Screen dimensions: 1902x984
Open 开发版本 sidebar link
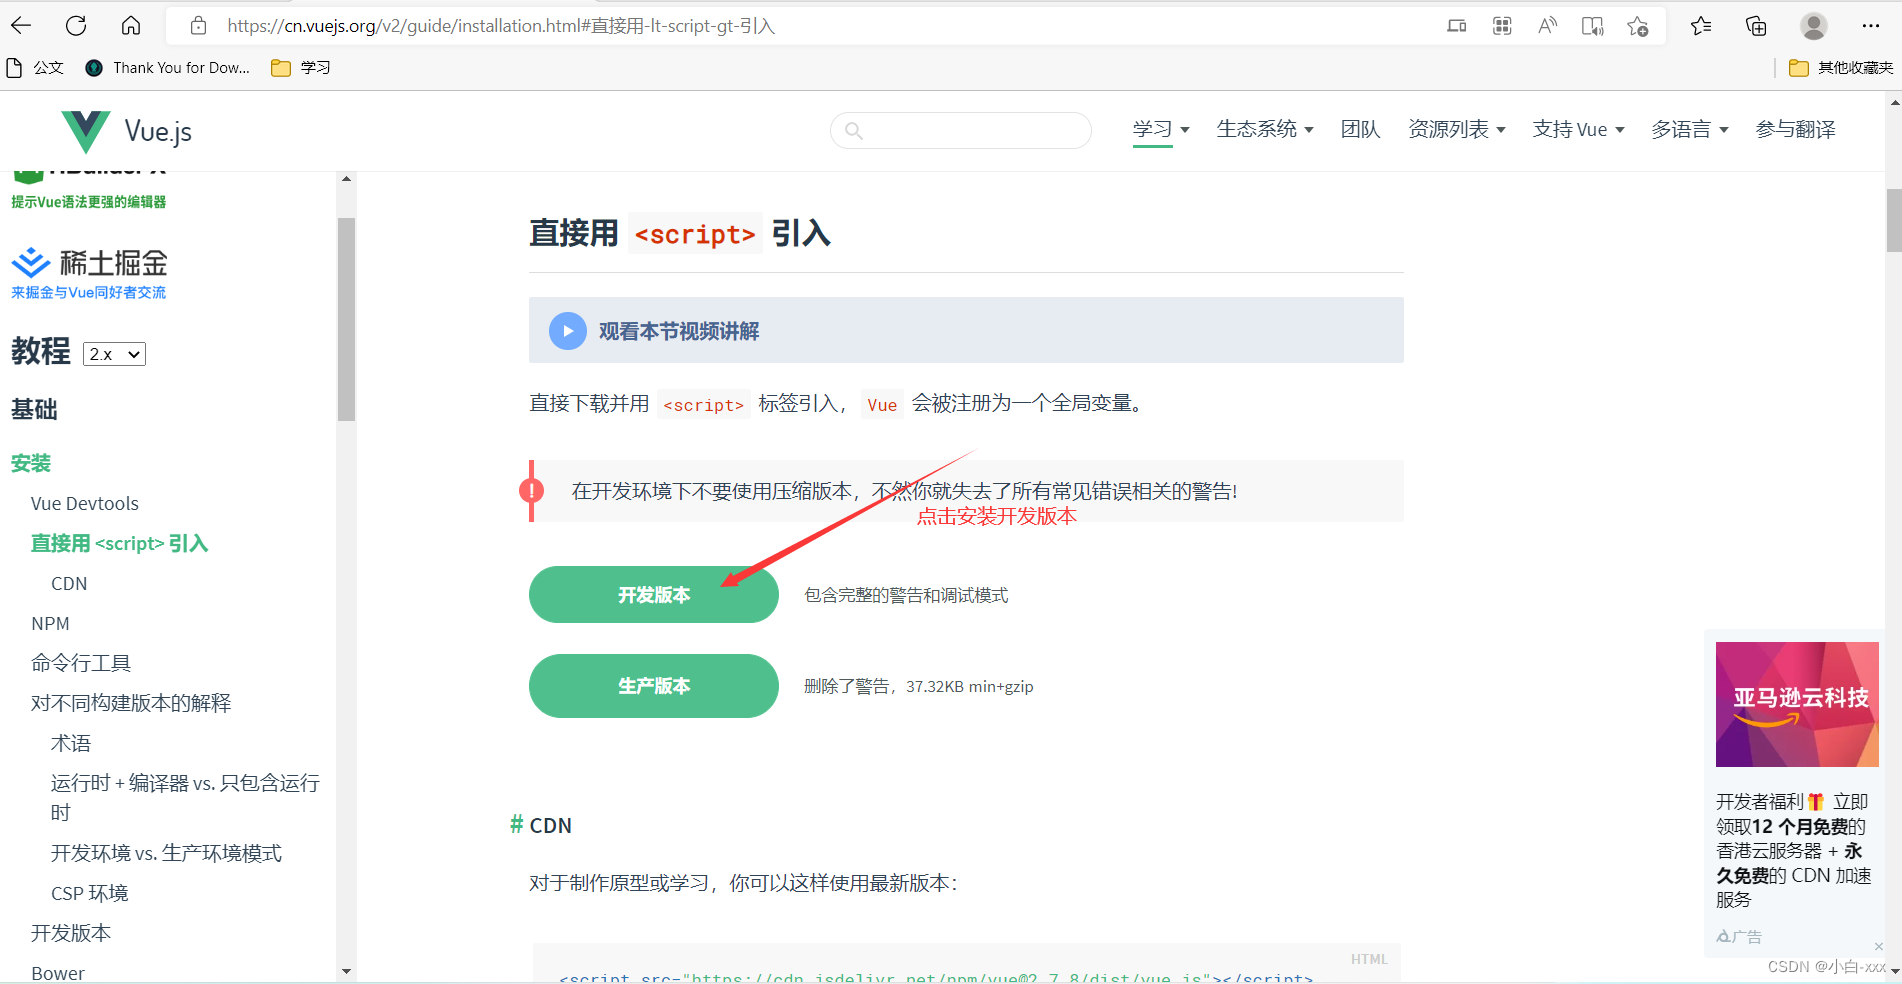point(71,933)
